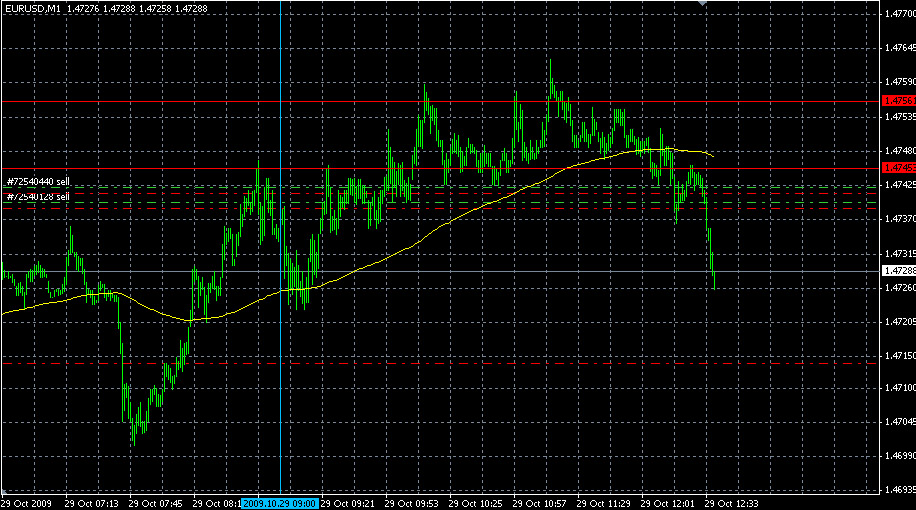The width and height of the screenshot is (916, 510).
Task: Click the chart shift triangle marker
Action: click(x=705, y=5)
